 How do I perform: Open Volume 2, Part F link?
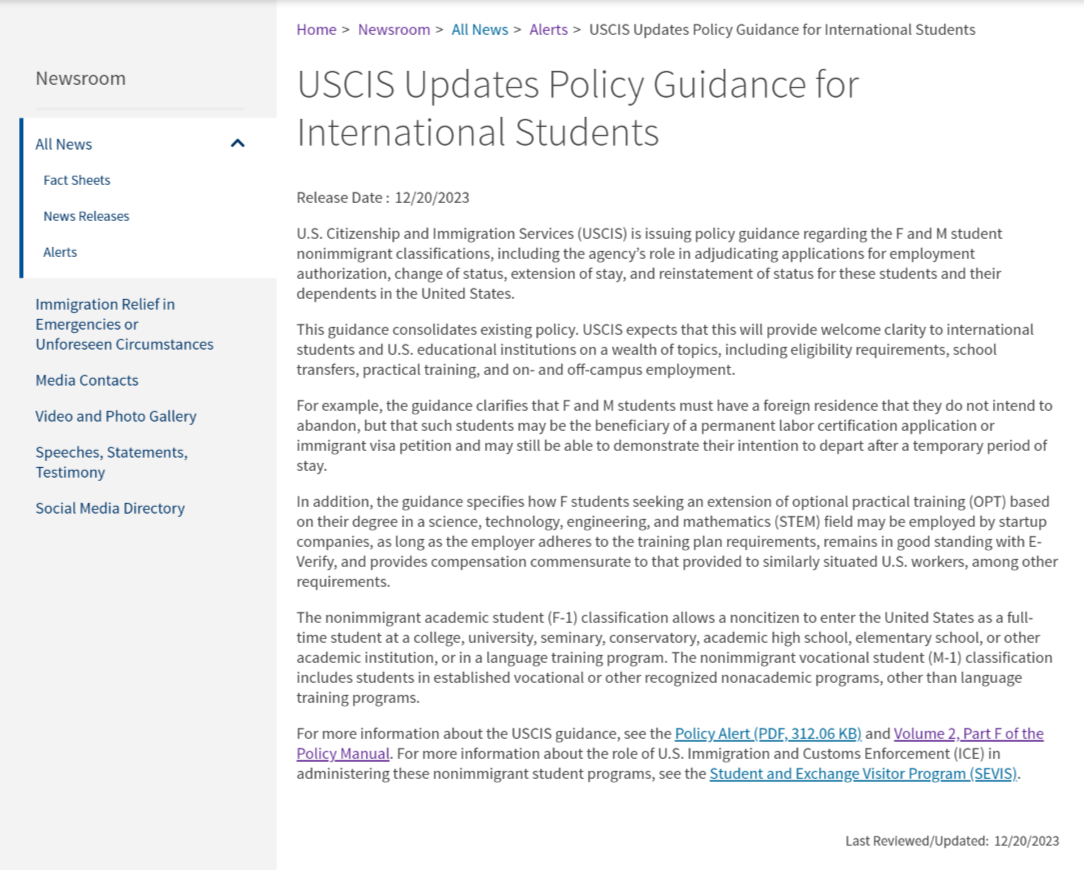[968, 734]
